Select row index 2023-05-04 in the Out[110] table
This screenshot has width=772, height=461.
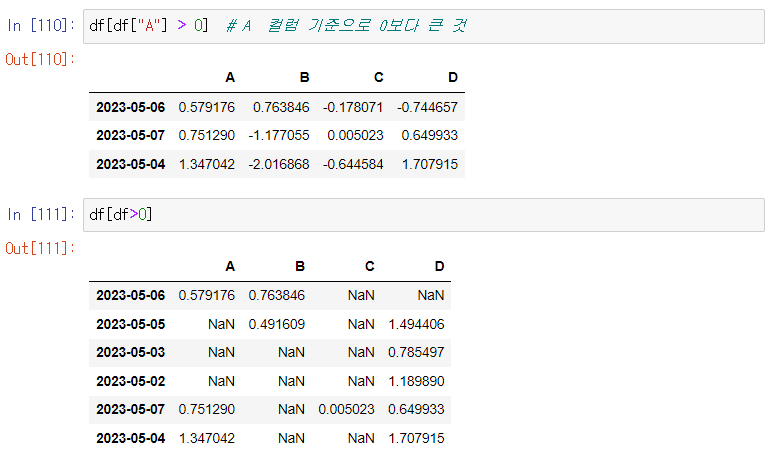(130, 165)
